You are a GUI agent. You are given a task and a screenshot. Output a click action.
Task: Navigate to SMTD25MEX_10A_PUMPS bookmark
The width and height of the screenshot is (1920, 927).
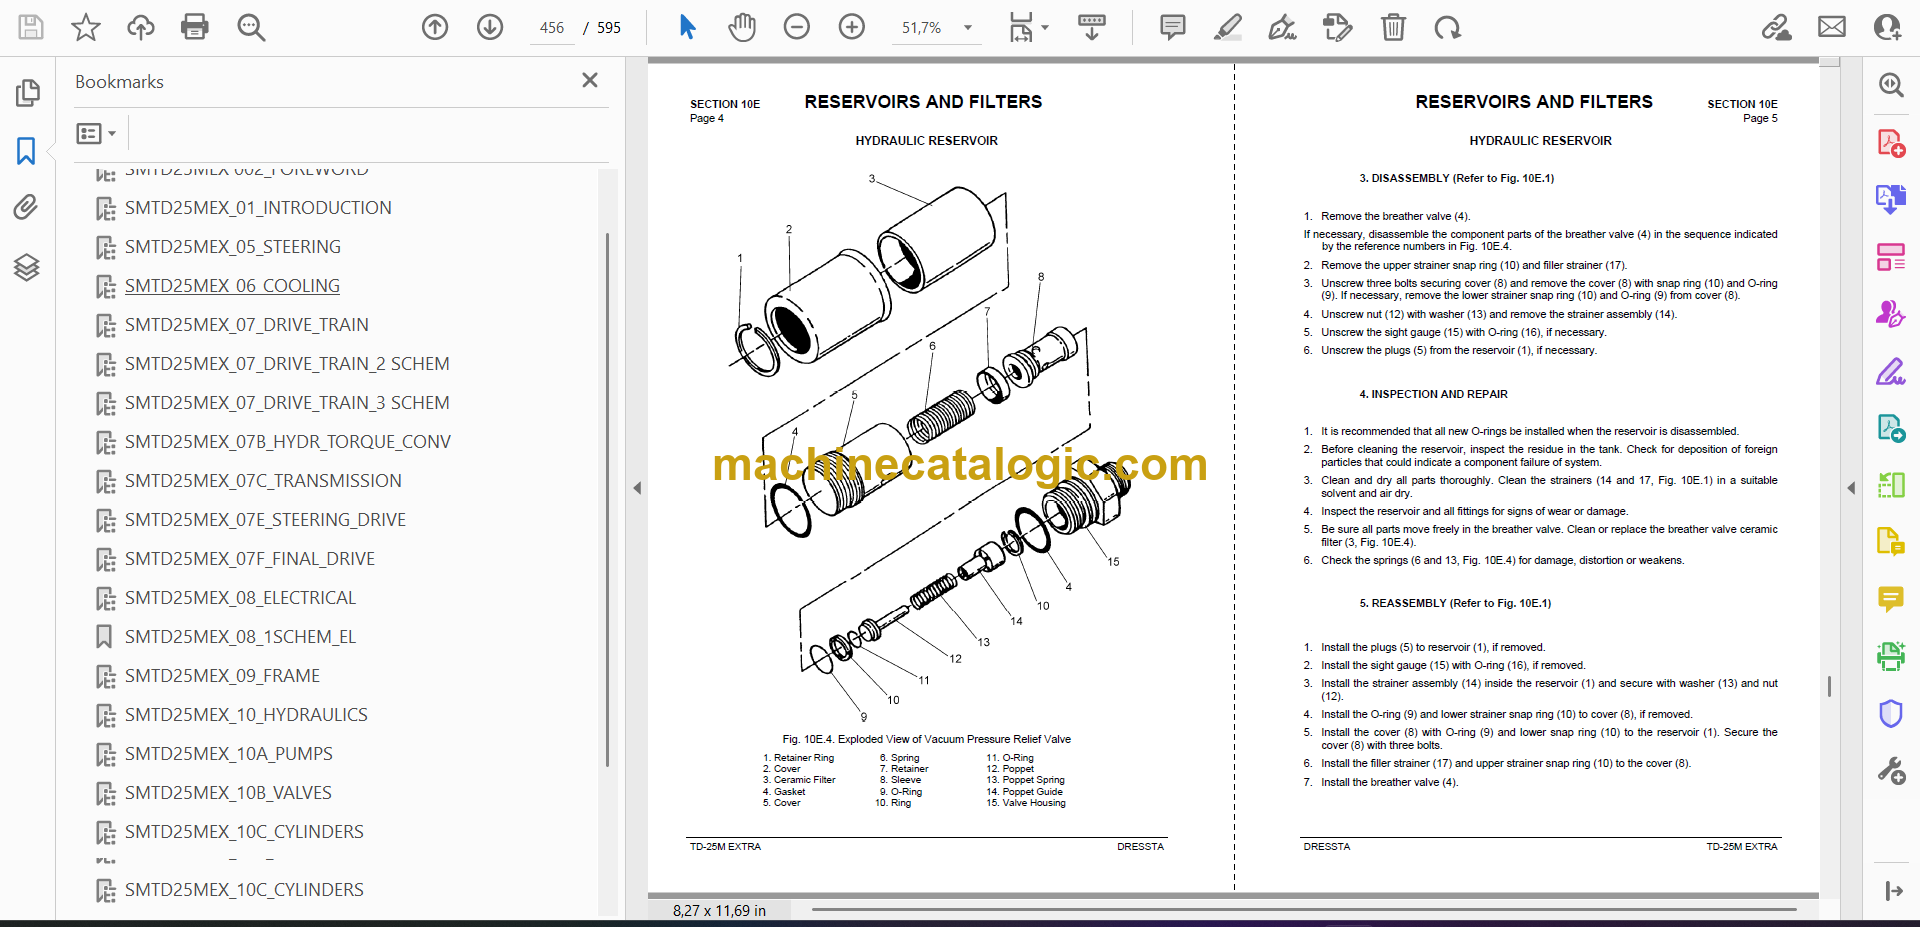(229, 754)
